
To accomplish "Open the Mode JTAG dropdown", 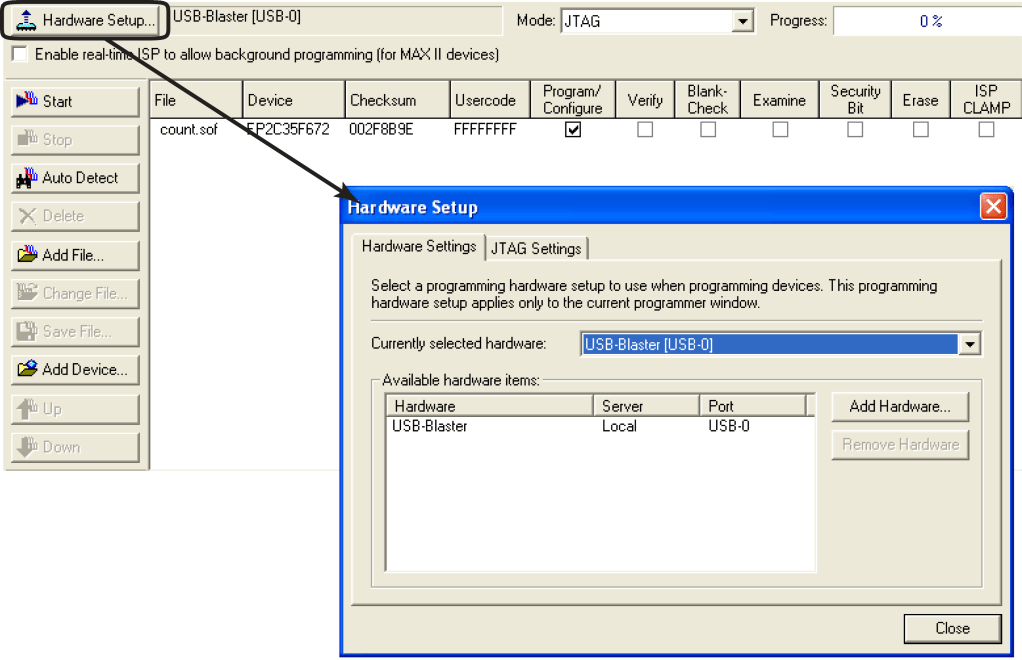I will tap(742, 21).
